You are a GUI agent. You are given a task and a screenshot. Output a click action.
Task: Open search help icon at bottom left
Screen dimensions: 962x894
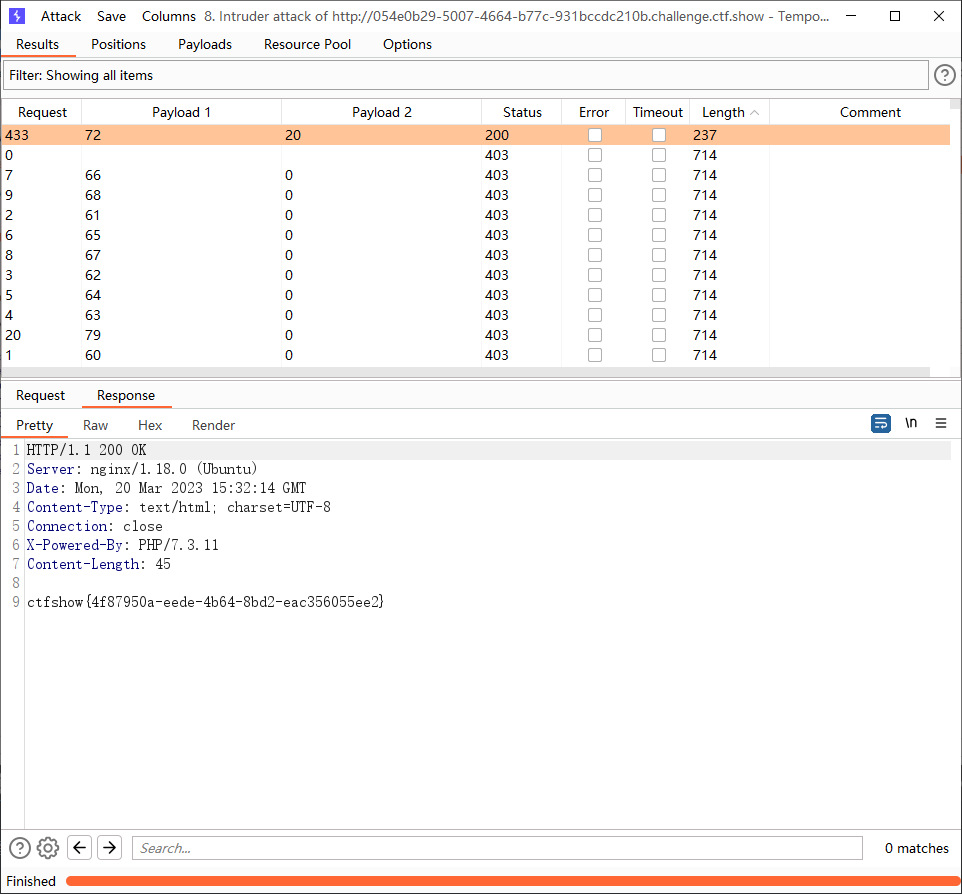(x=20, y=848)
